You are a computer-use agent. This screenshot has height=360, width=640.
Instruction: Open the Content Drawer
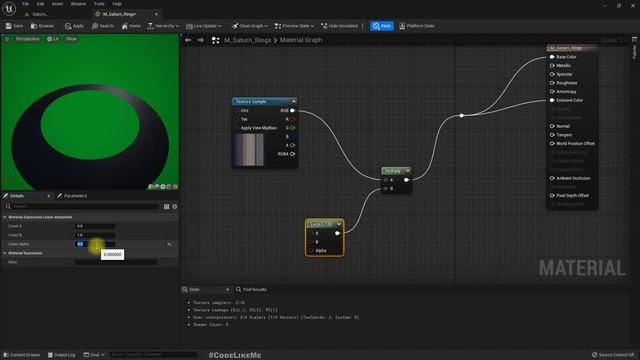(x=22, y=355)
